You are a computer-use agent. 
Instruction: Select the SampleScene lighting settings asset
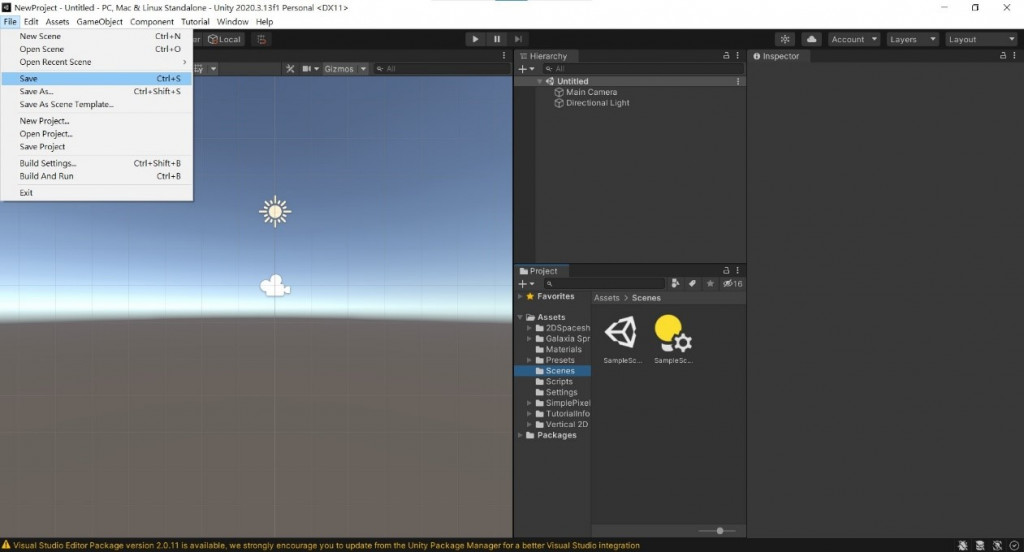point(673,339)
